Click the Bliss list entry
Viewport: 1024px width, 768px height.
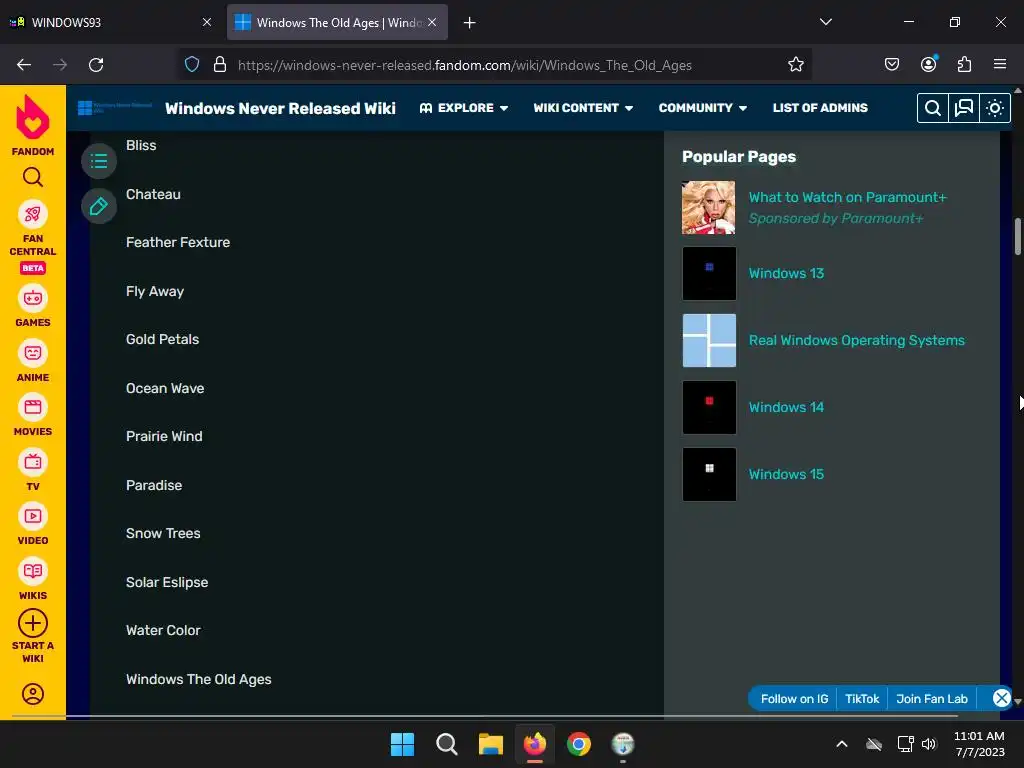pos(141,146)
